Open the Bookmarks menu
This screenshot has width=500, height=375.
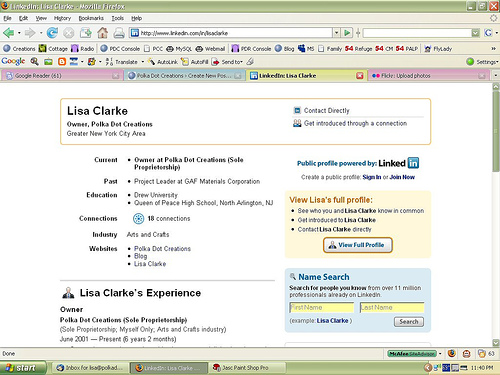point(91,18)
